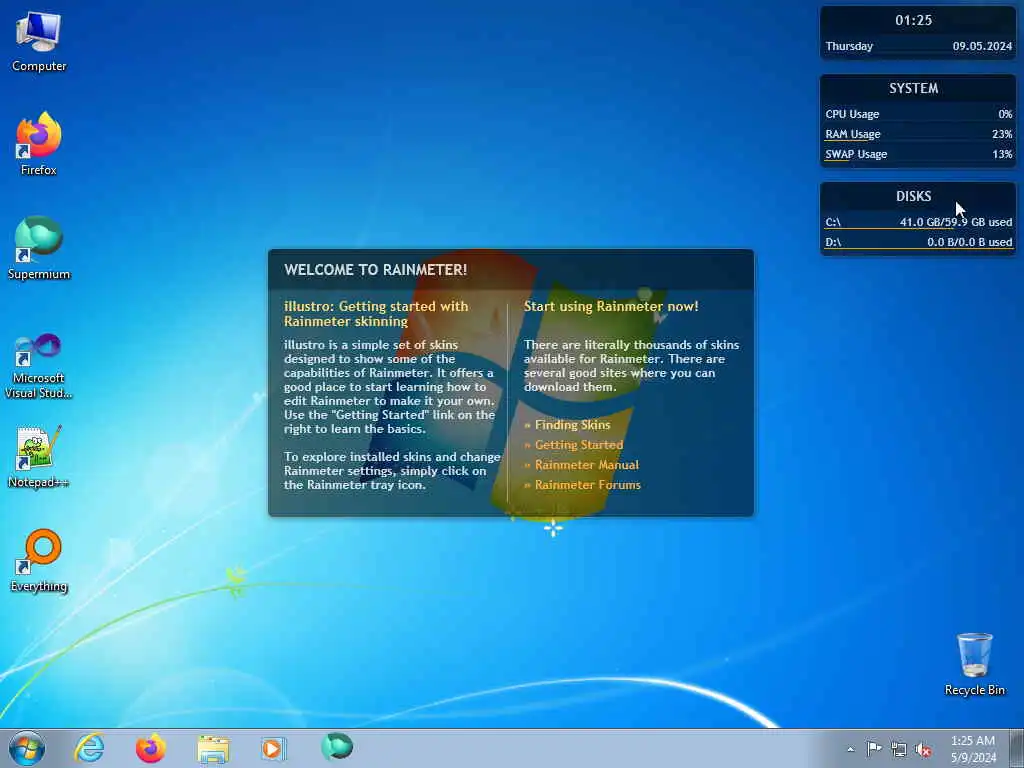Launch Firefox from the taskbar

coord(151,748)
